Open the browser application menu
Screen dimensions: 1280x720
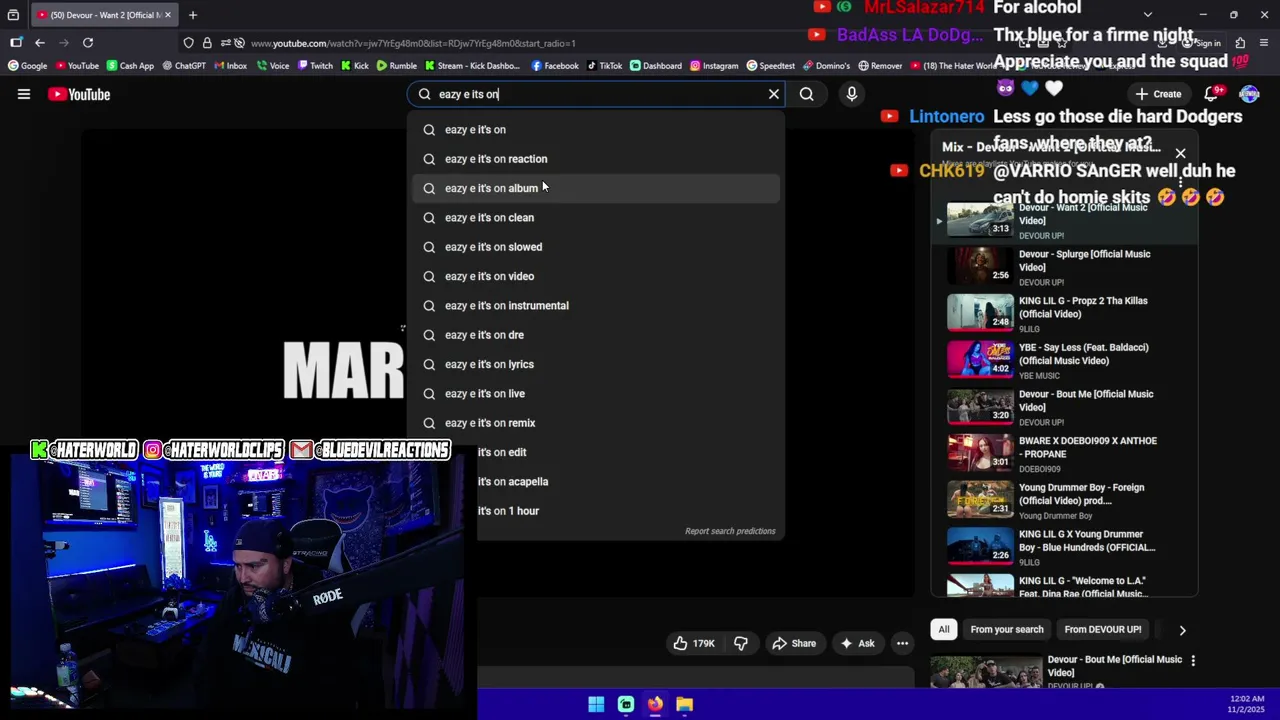pos(1265,43)
